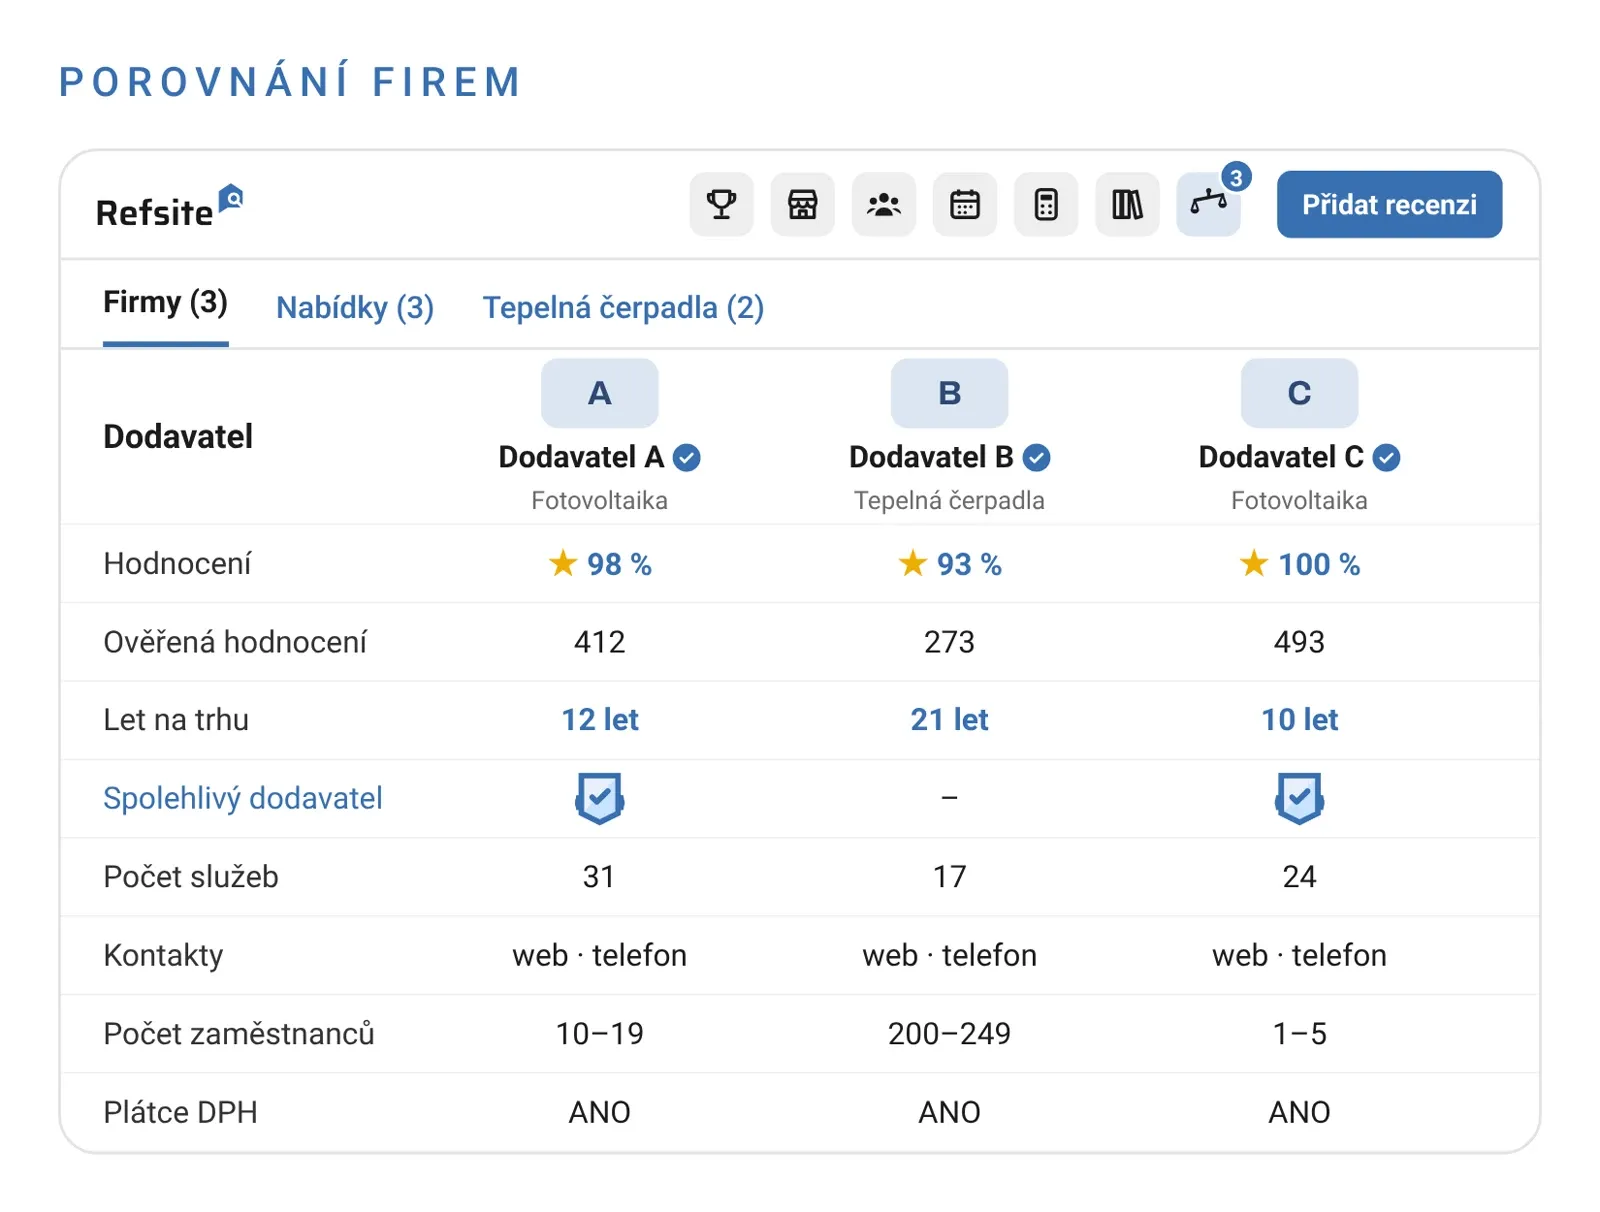This screenshot has height=1212, width=1600.
Task: Click the letter C avatar tile
Action: pos(1299,393)
